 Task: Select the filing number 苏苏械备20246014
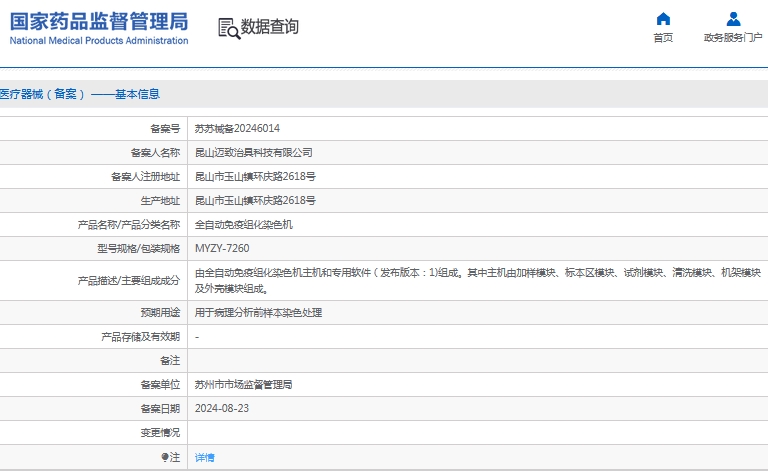tap(237, 129)
